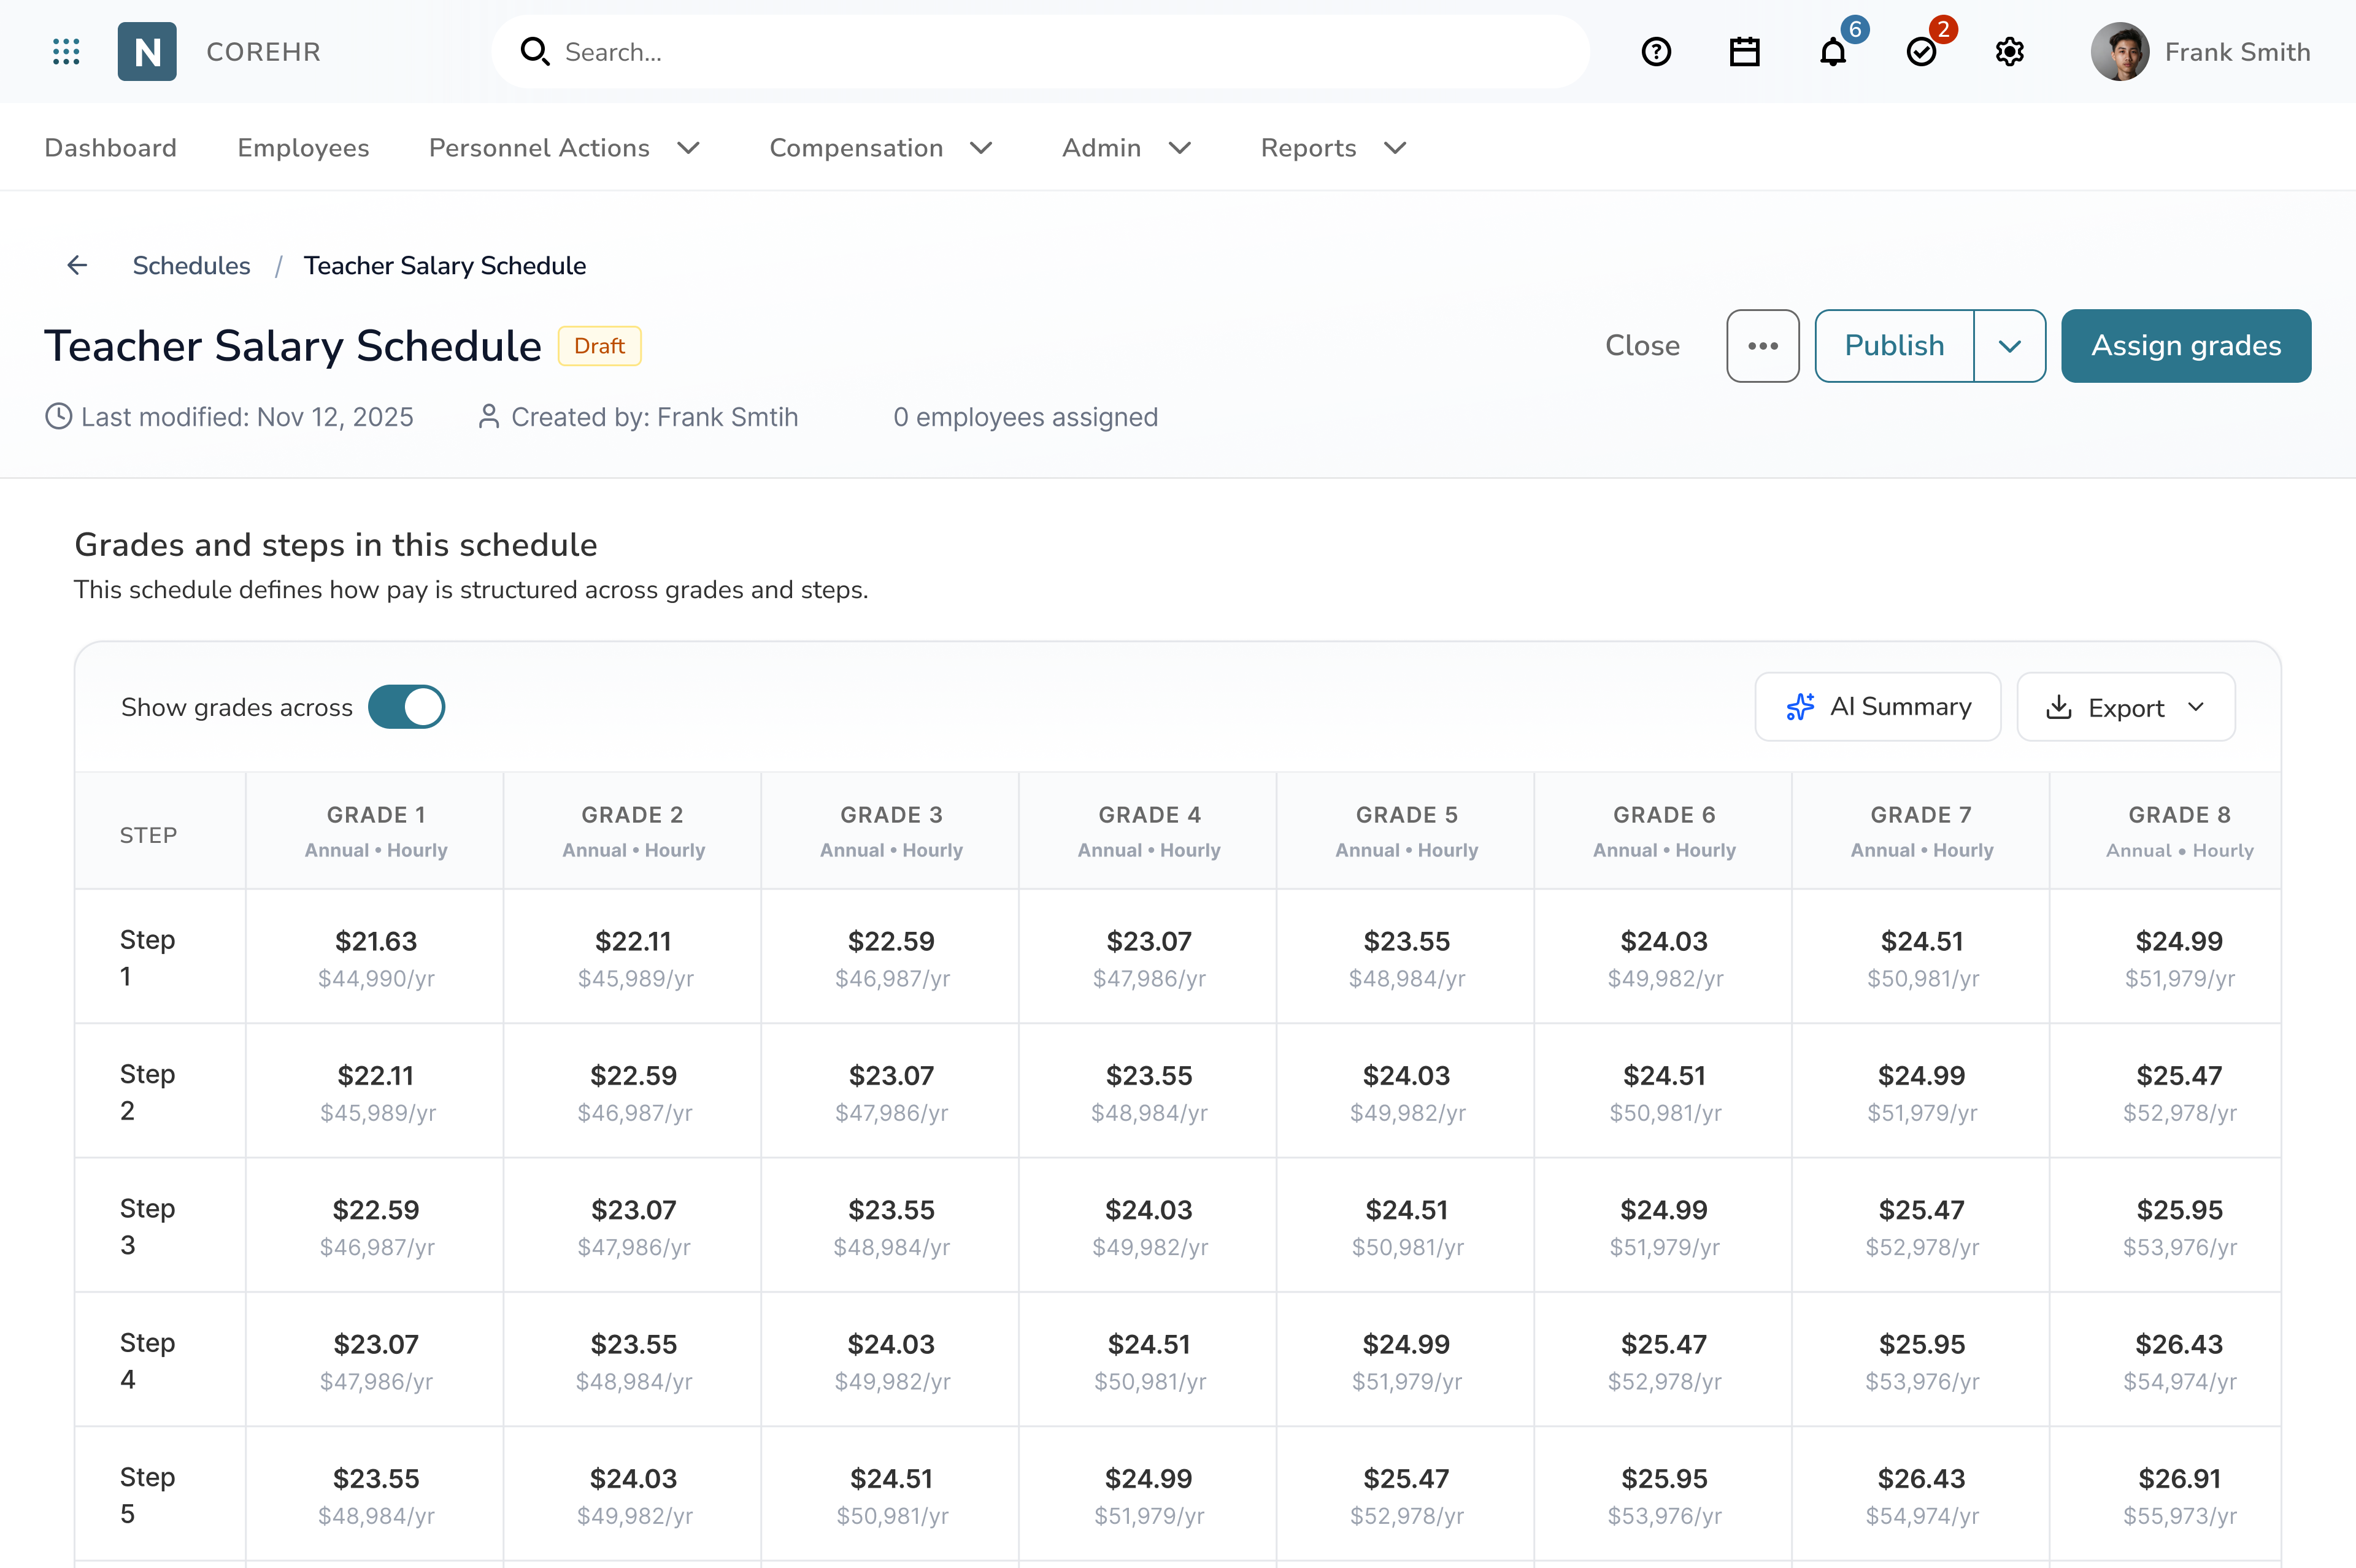Open the notifications bell icon
Image resolution: width=2356 pixels, height=1568 pixels.
pos(1832,51)
